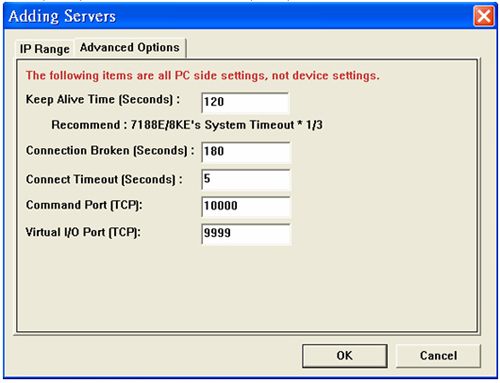This screenshot has width=500, height=383.
Task: Focus the Connection Broken seconds field
Action: tap(246, 152)
